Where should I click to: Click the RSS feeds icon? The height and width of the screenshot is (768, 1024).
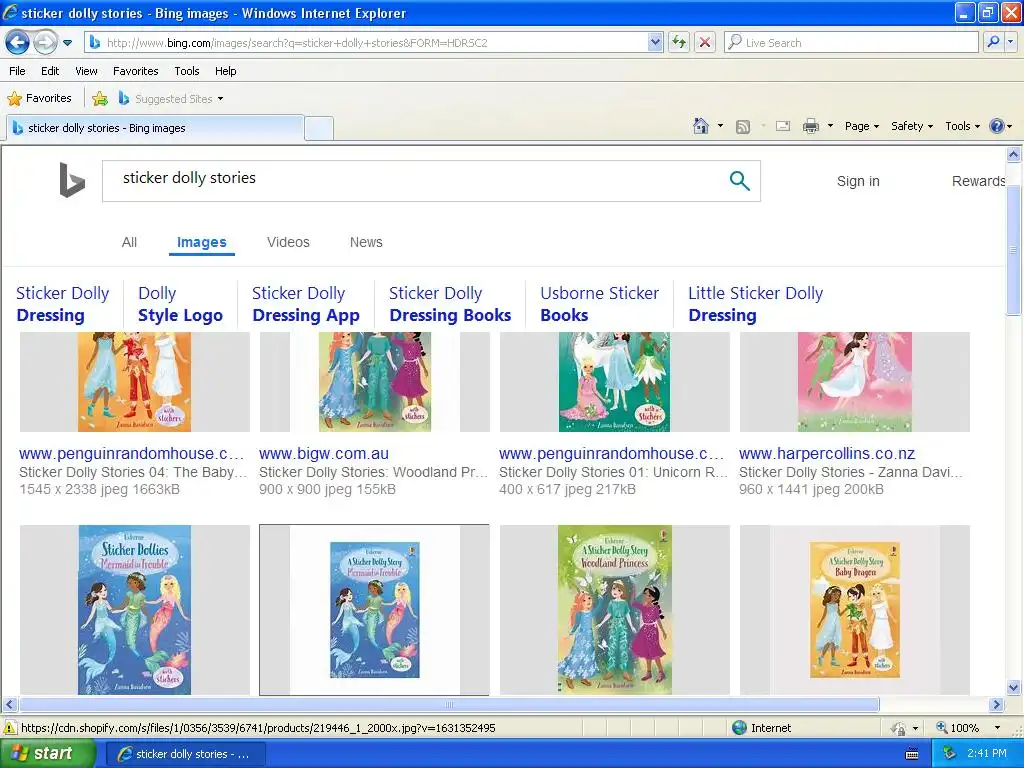(x=743, y=127)
